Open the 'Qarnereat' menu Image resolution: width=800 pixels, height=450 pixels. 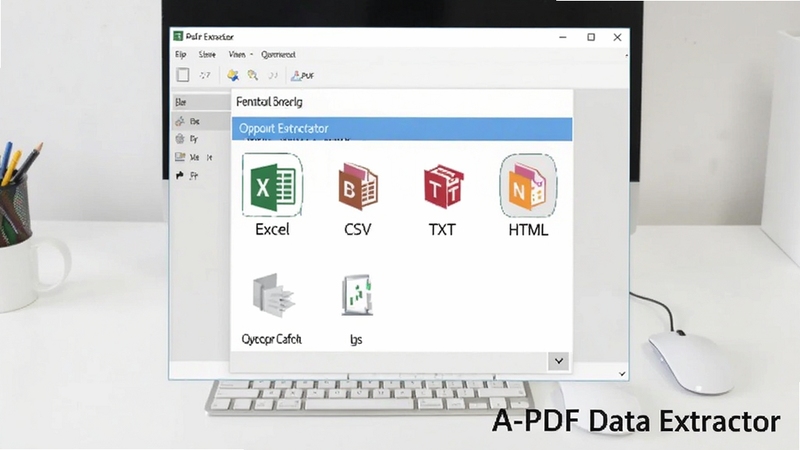click(x=278, y=54)
